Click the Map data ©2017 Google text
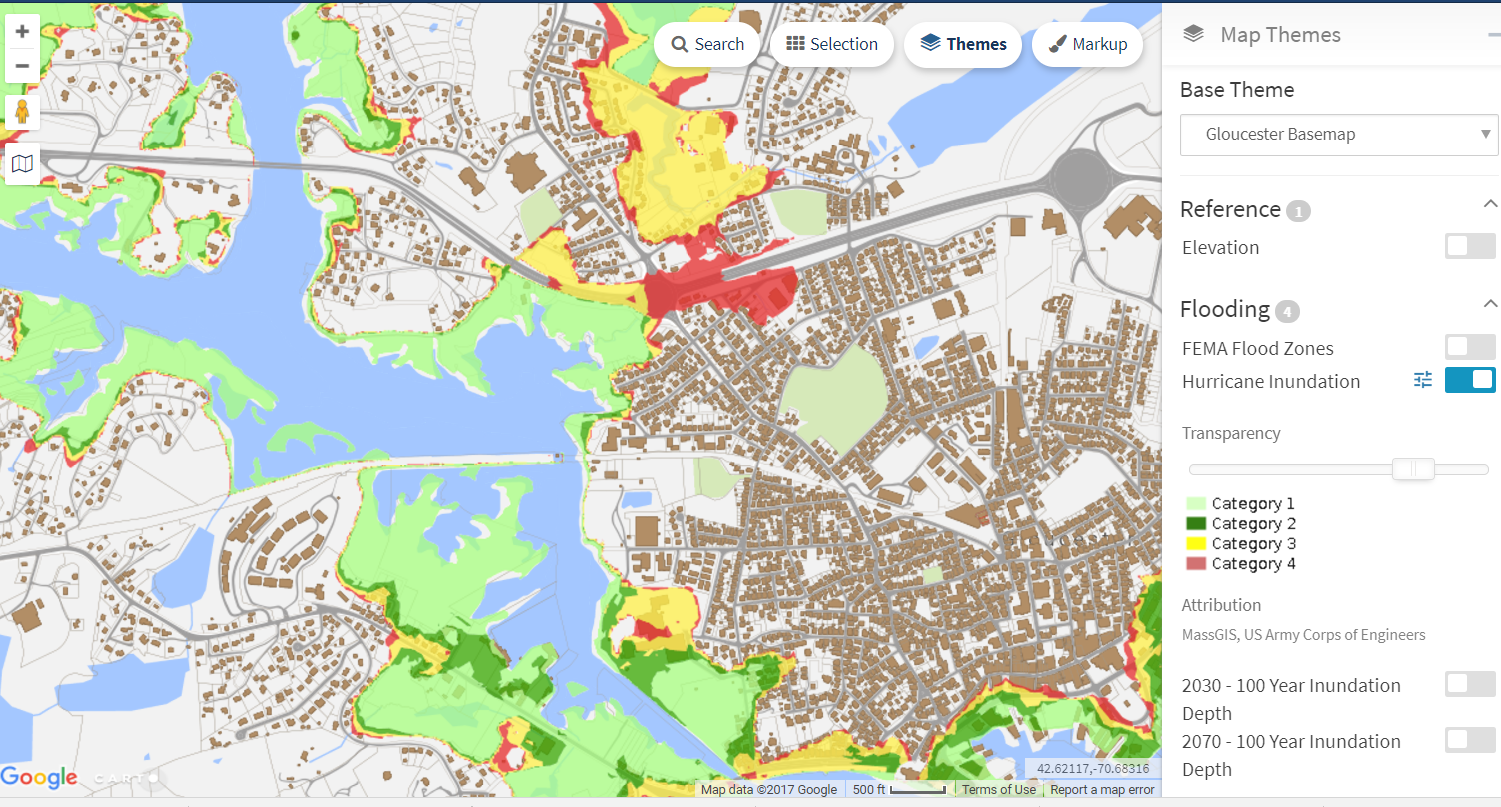 769,790
